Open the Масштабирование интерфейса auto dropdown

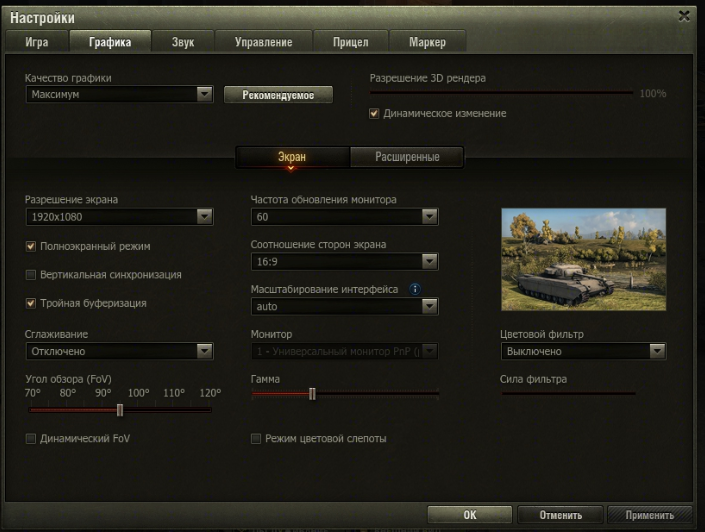click(x=344, y=306)
